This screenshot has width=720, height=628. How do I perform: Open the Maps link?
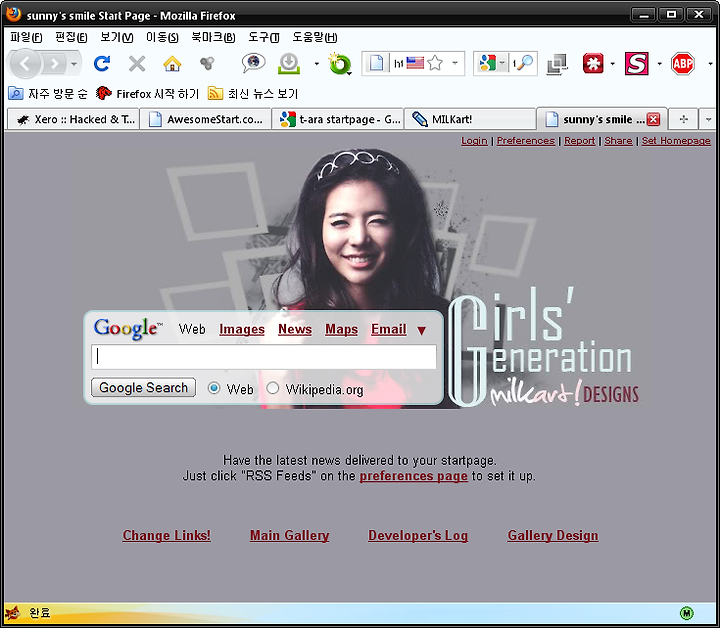tap(341, 329)
